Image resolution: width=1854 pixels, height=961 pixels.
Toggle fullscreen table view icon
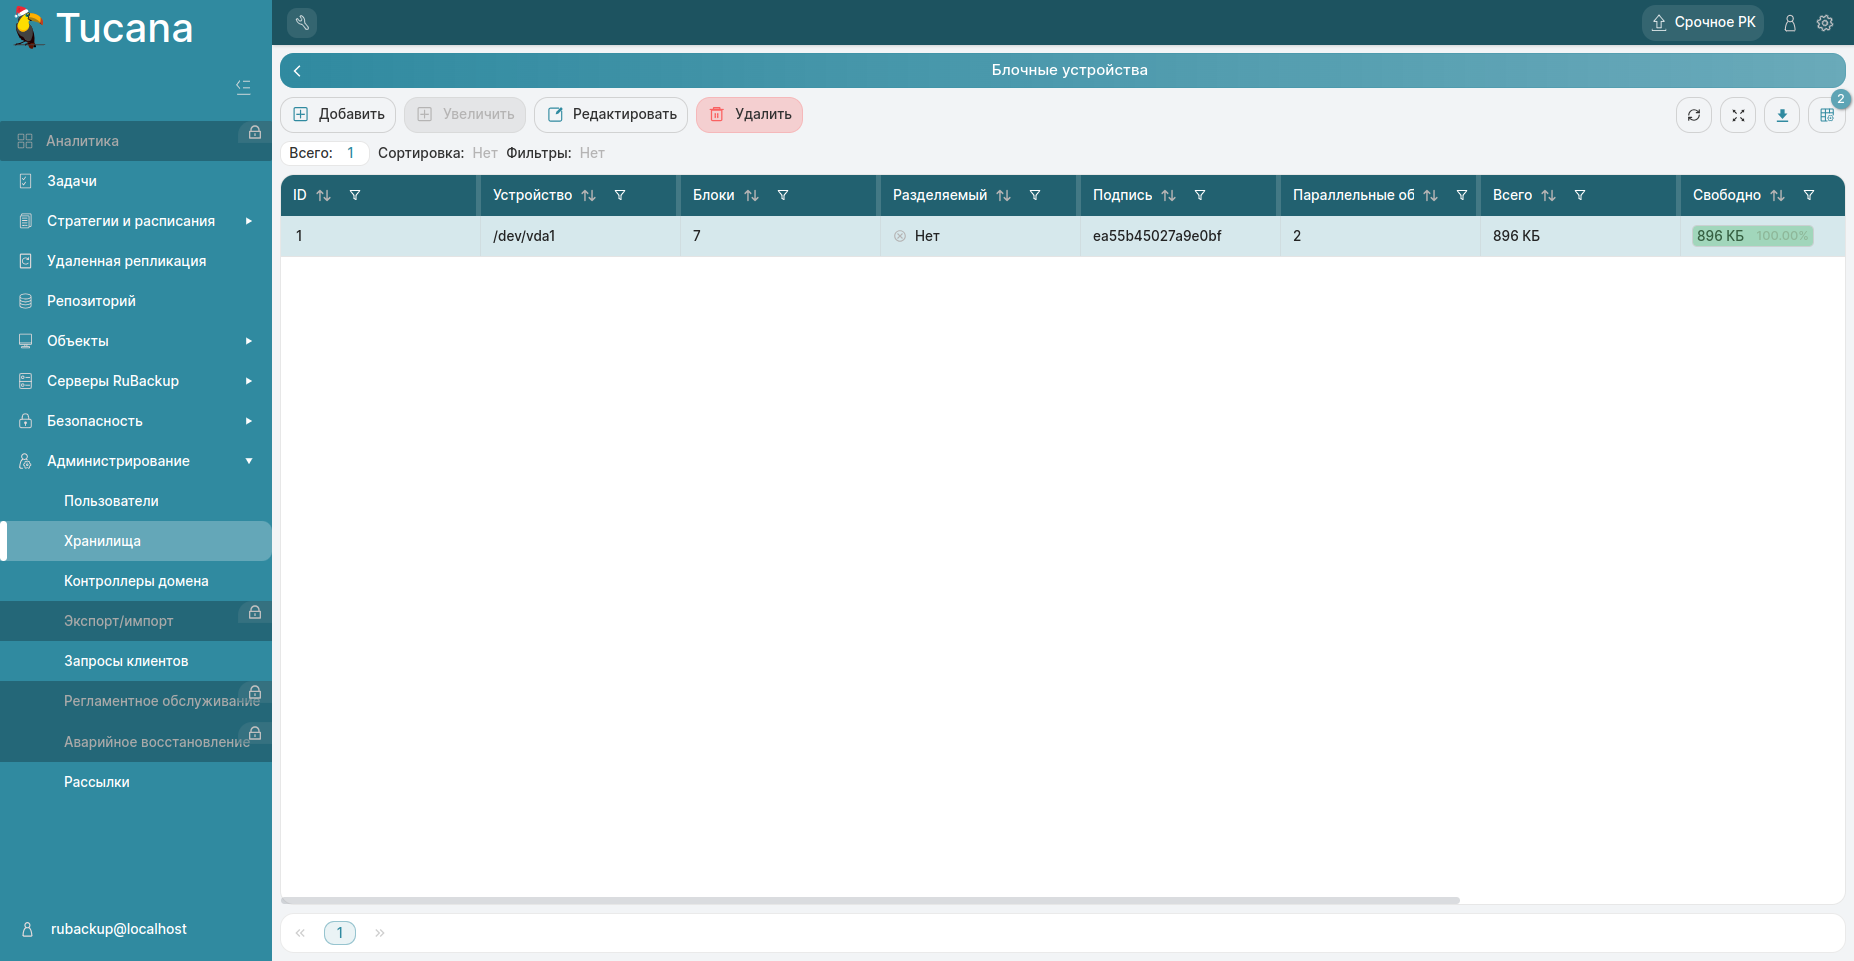pos(1738,115)
